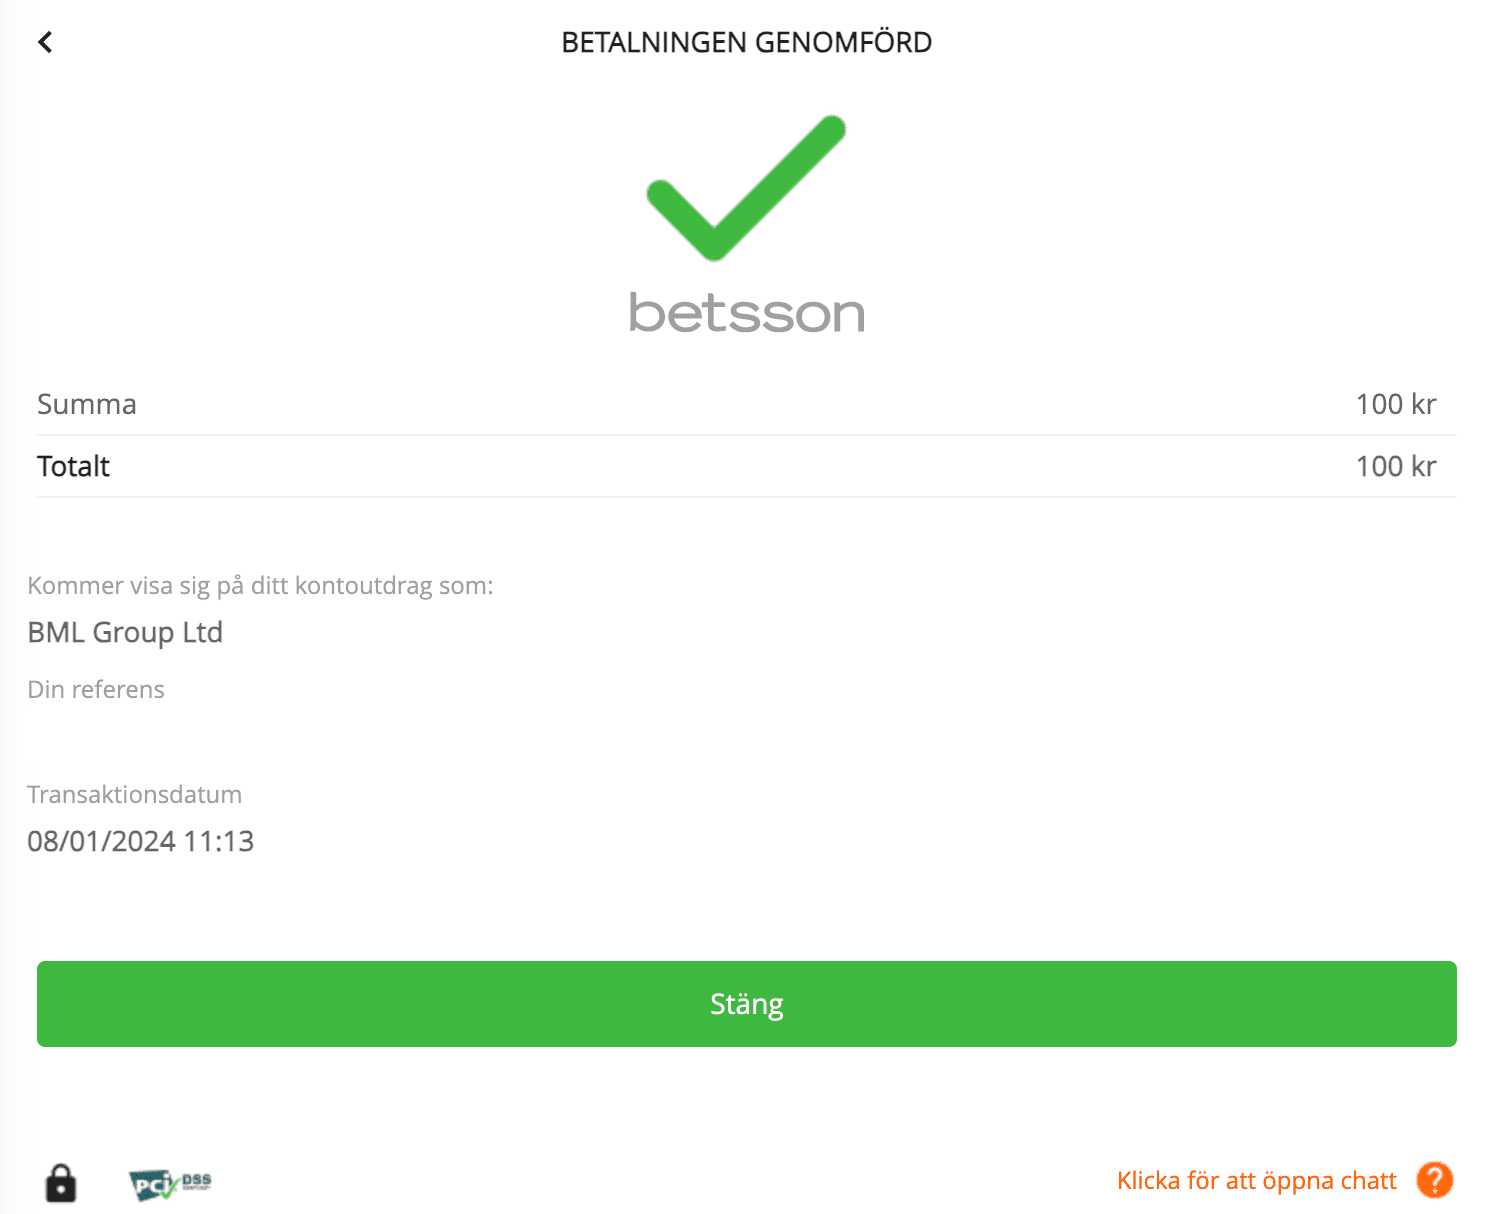This screenshot has width=1494, height=1214.
Task: Click the black padlock security icon
Action: tap(61, 1183)
